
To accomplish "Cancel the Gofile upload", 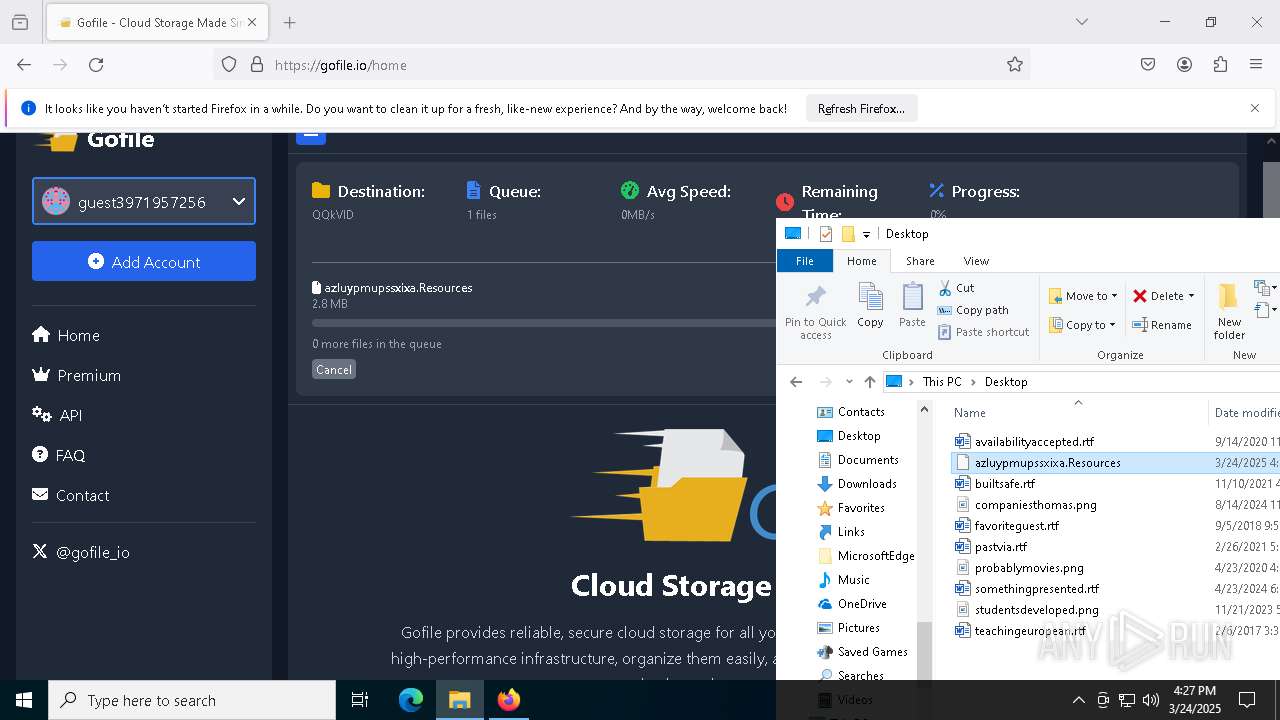I will 334,369.
